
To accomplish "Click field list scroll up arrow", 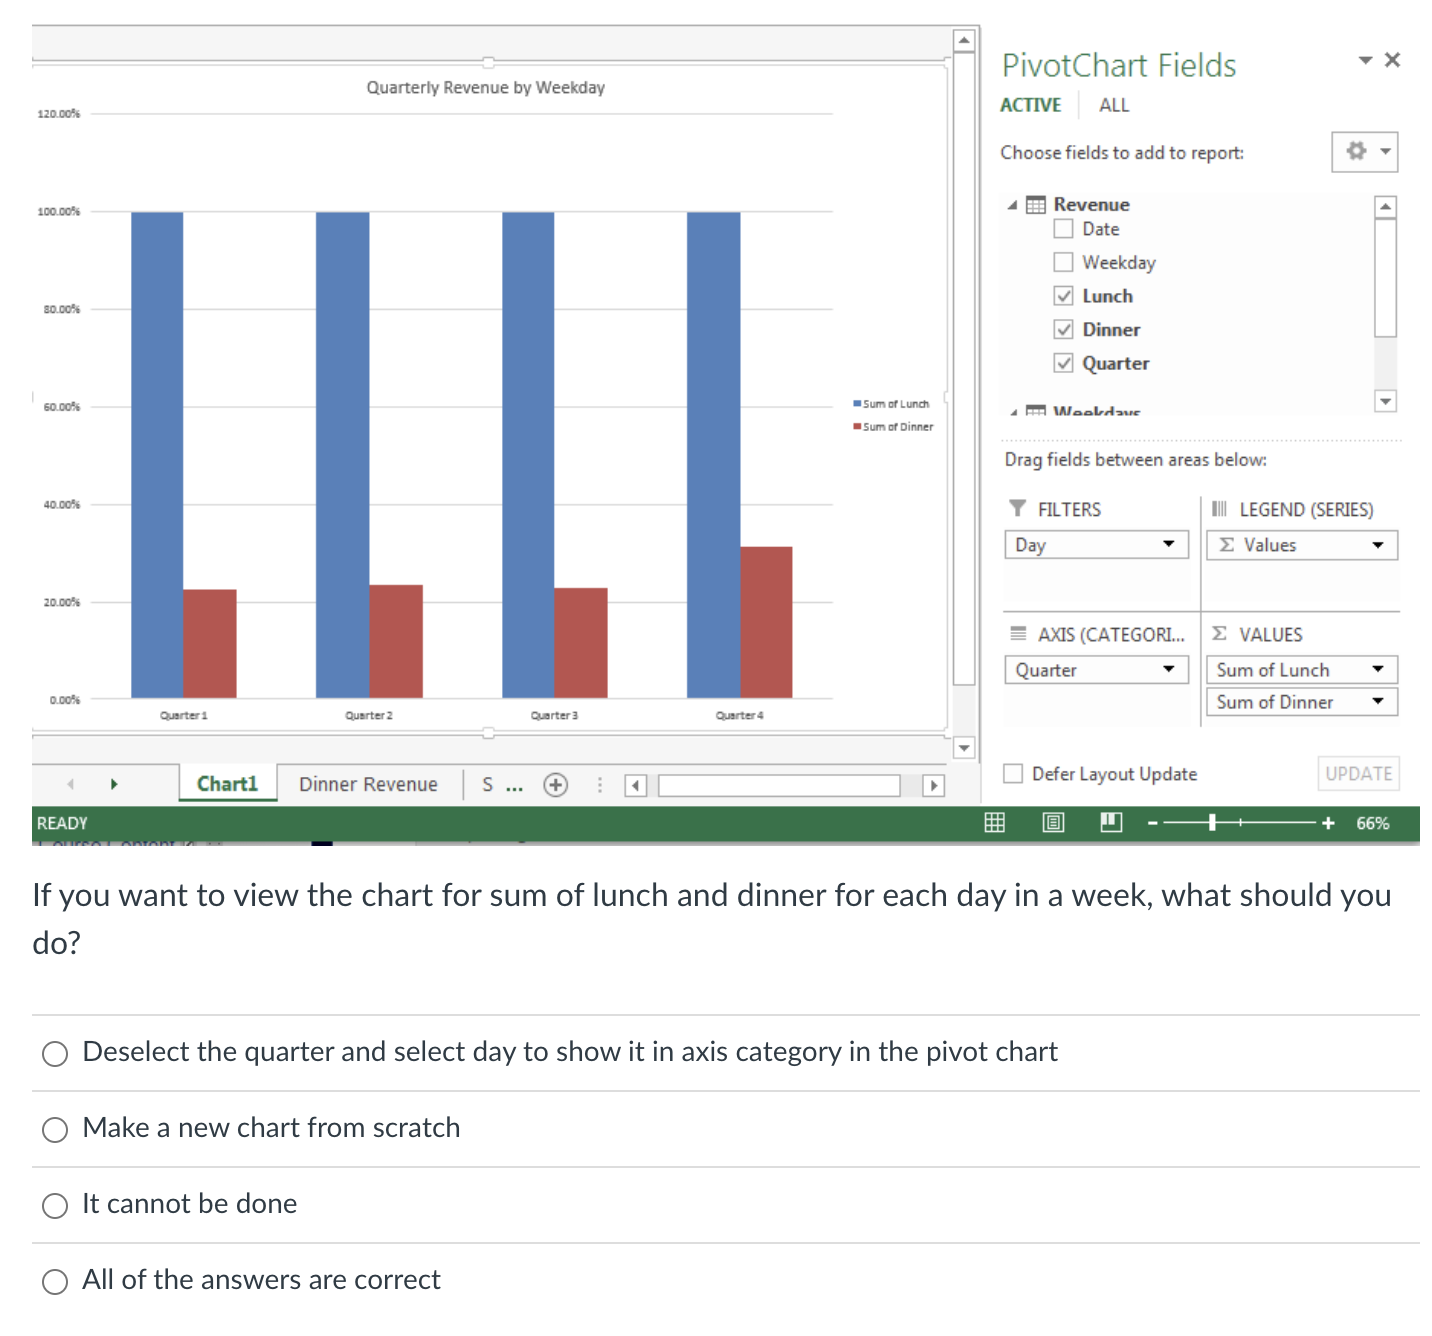I will [x=1385, y=207].
